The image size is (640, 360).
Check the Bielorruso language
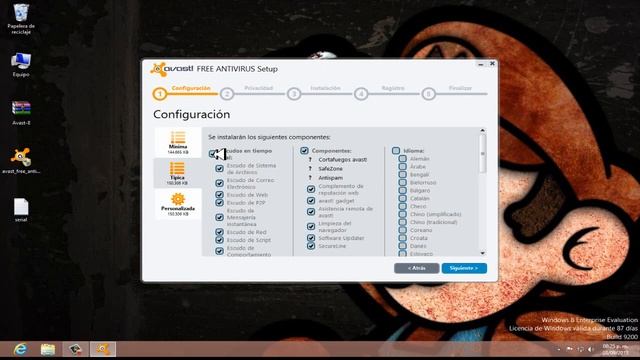point(402,182)
